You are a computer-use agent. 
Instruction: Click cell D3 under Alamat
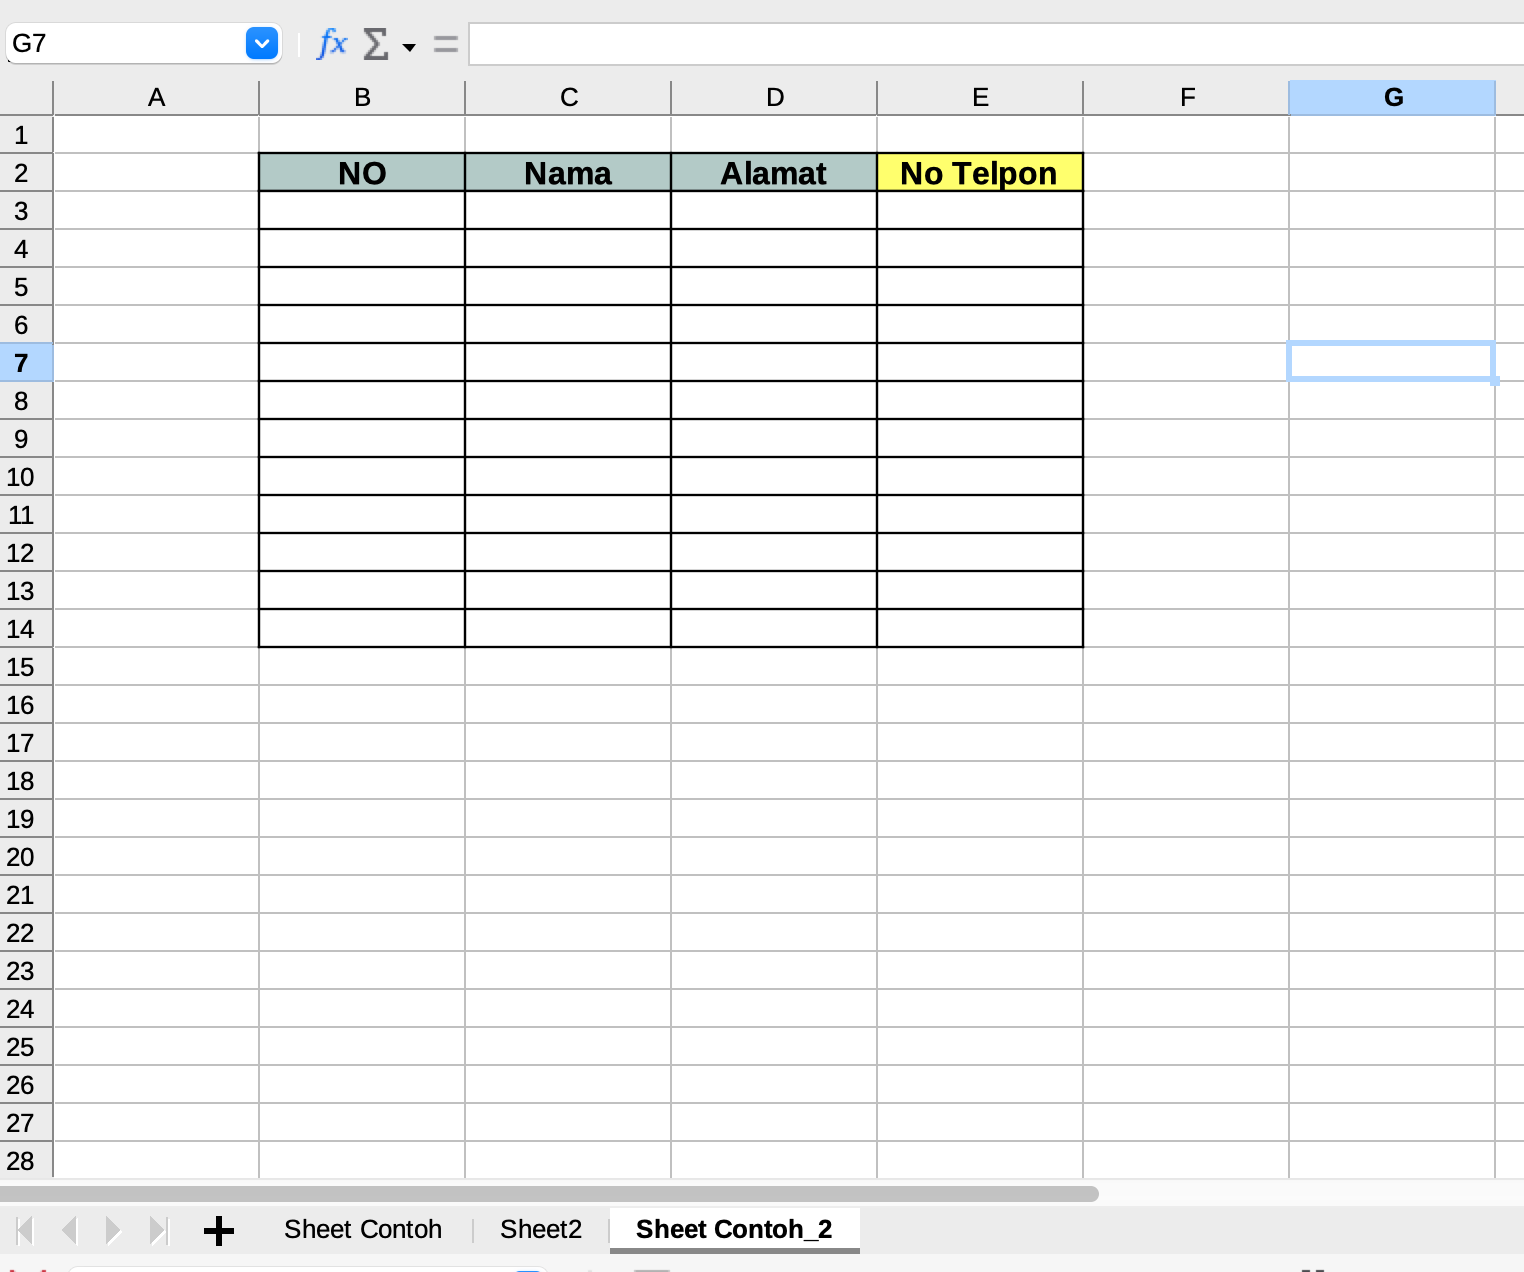774,211
